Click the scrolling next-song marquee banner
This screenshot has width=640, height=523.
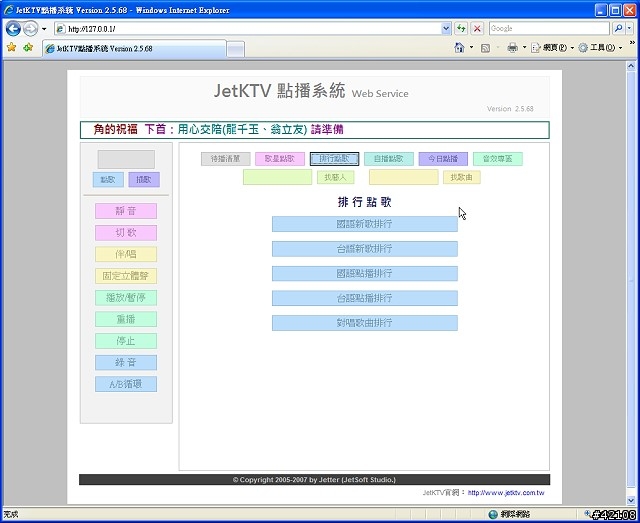click(315, 130)
